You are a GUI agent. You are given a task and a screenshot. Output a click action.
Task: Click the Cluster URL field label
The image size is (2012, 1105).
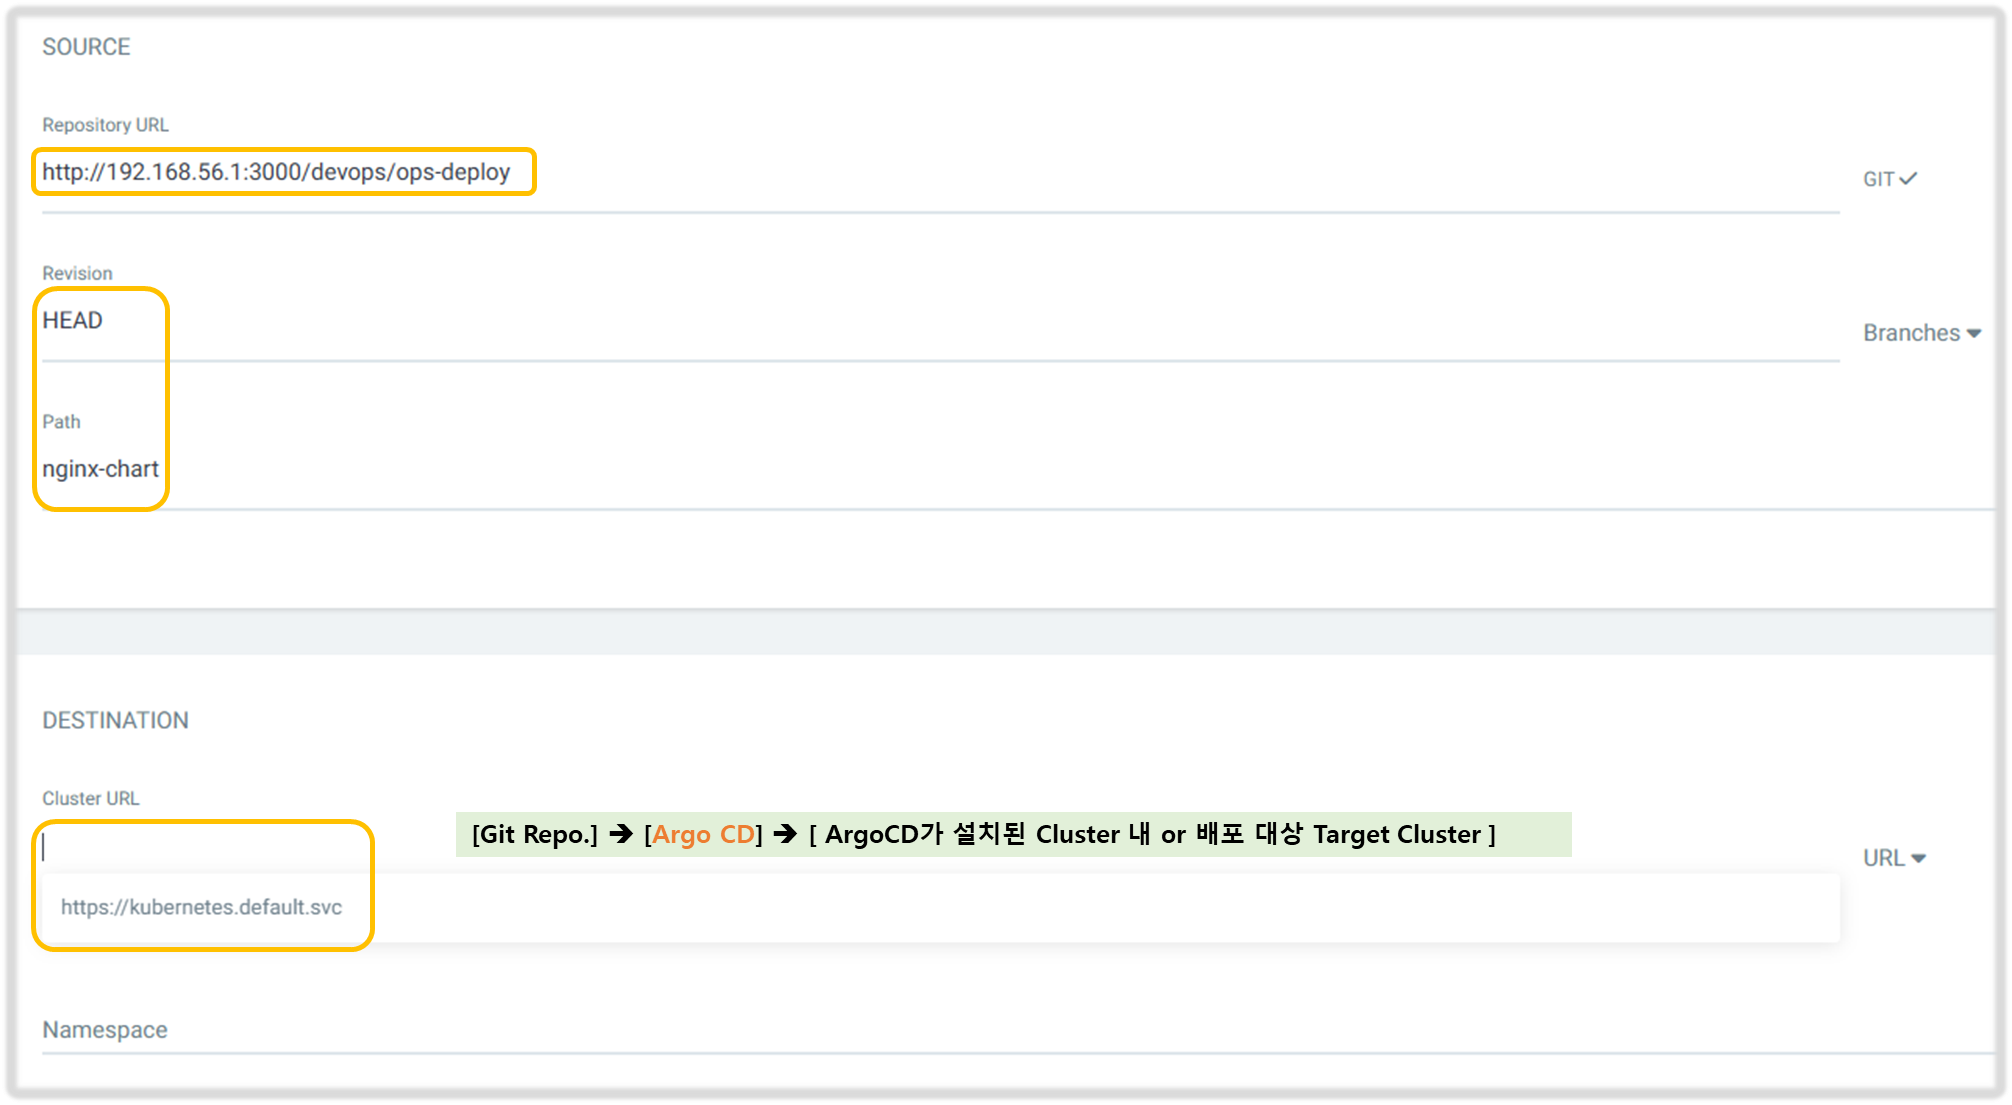(x=90, y=798)
